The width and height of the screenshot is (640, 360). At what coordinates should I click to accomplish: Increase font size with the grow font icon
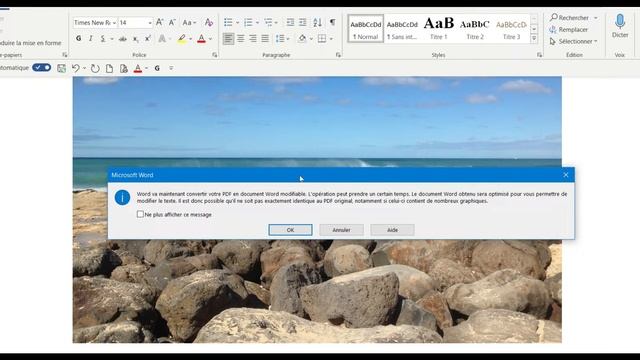click(160, 22)
